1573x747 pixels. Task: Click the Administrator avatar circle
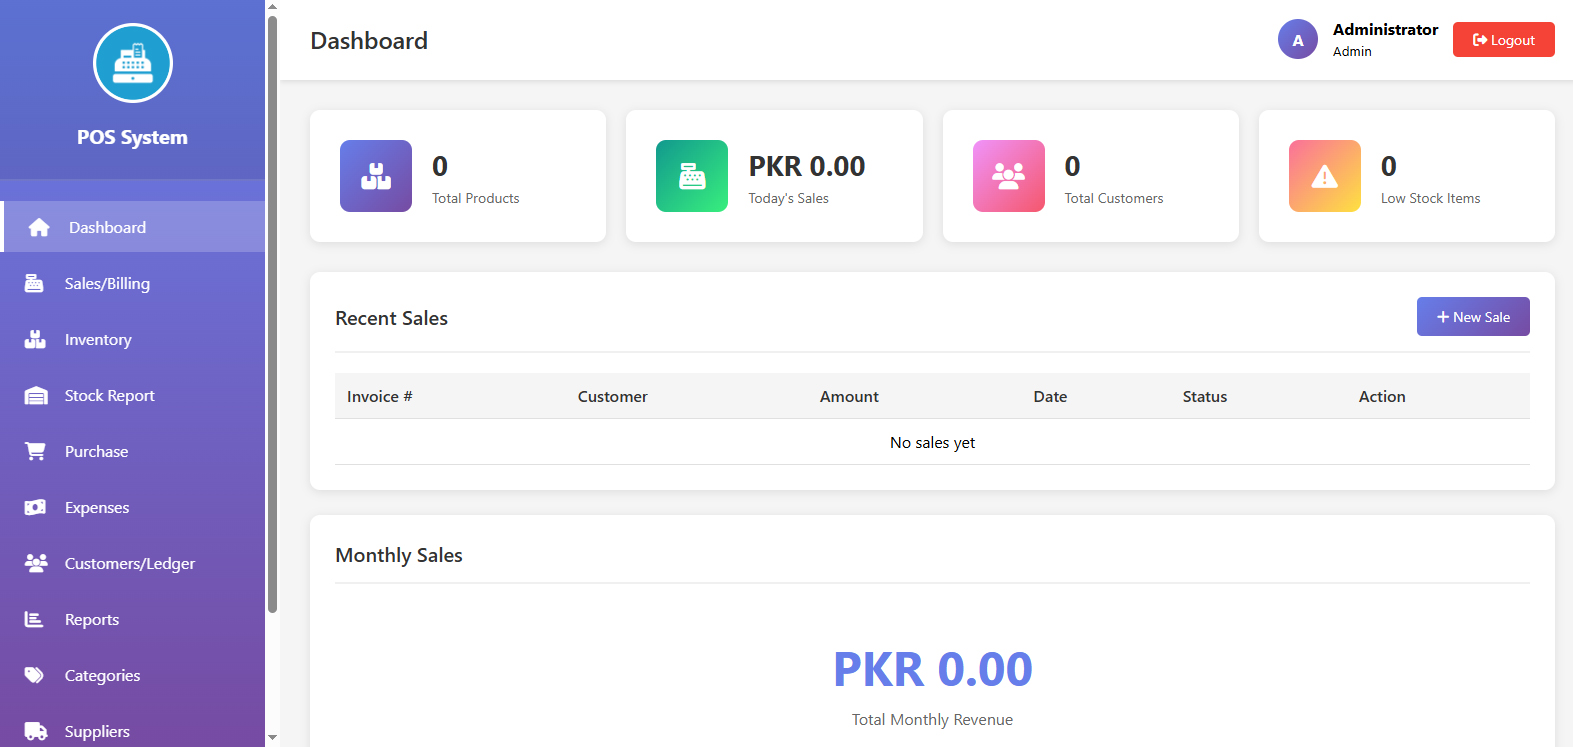[1297, 40]
